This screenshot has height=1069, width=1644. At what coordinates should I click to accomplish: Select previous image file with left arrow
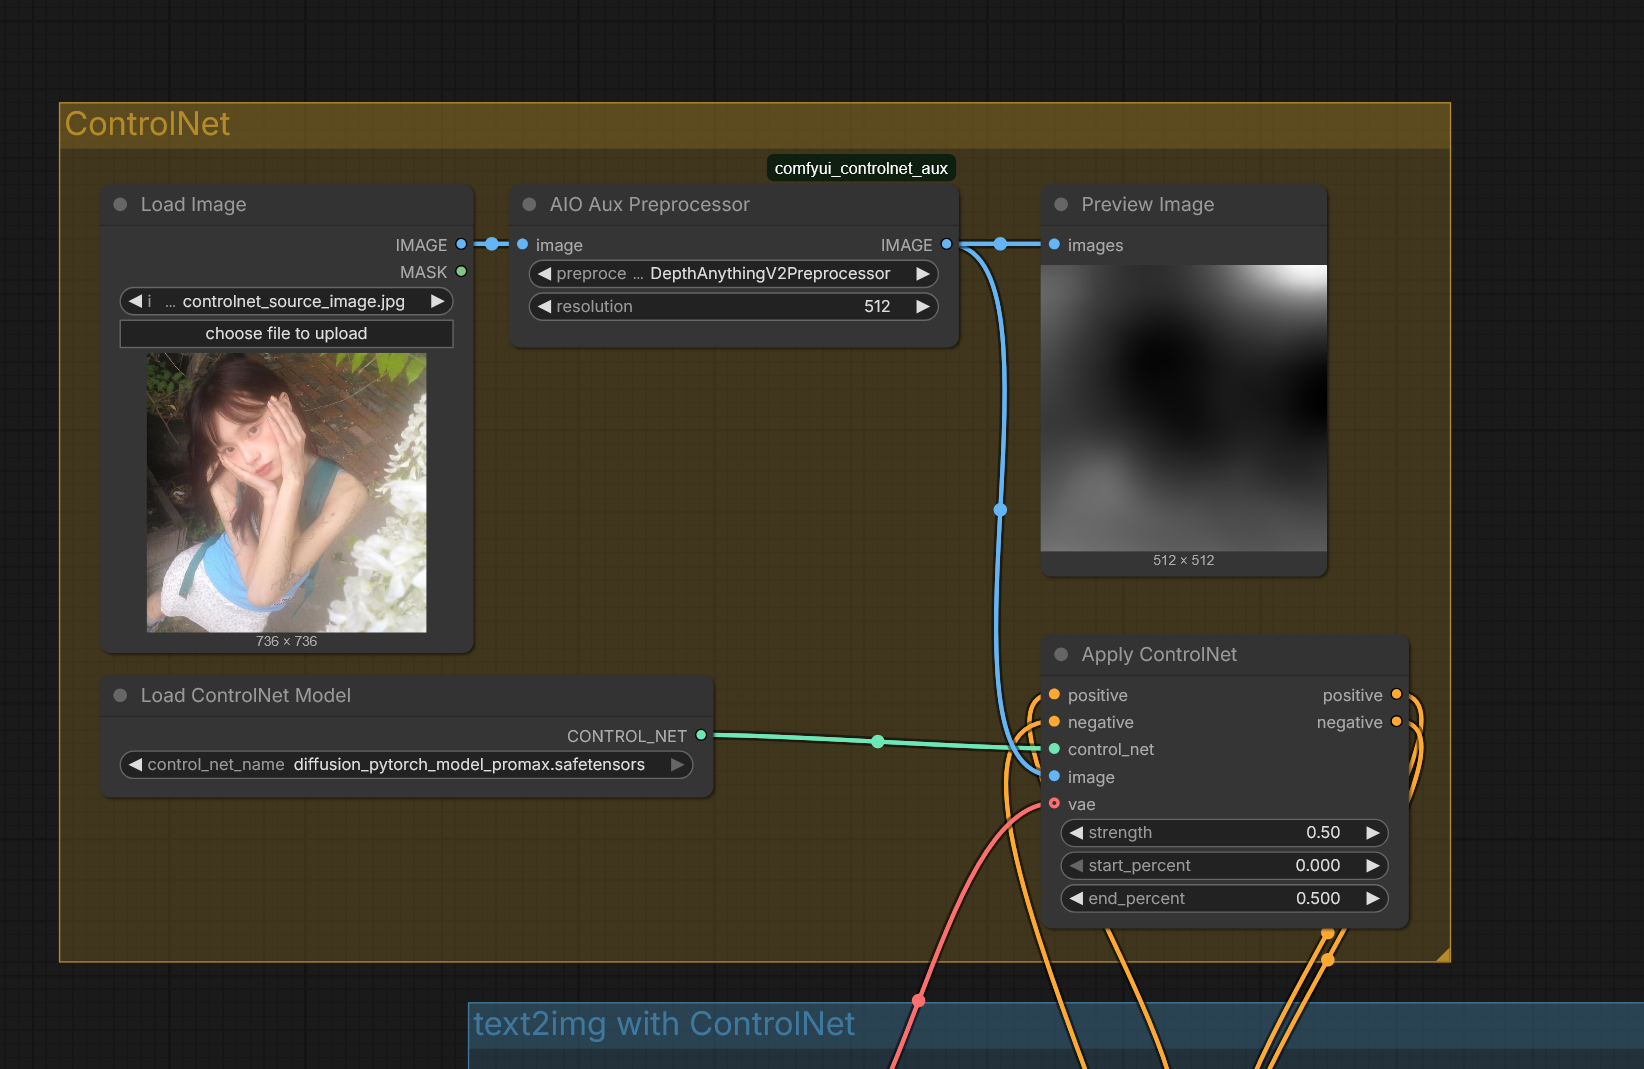tap(135, 301)
